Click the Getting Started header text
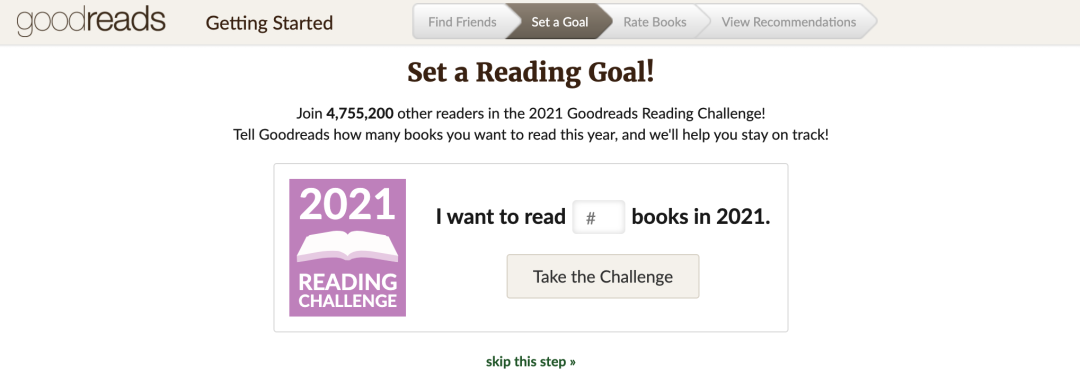Screen dimensions: 1080x379 269,23
